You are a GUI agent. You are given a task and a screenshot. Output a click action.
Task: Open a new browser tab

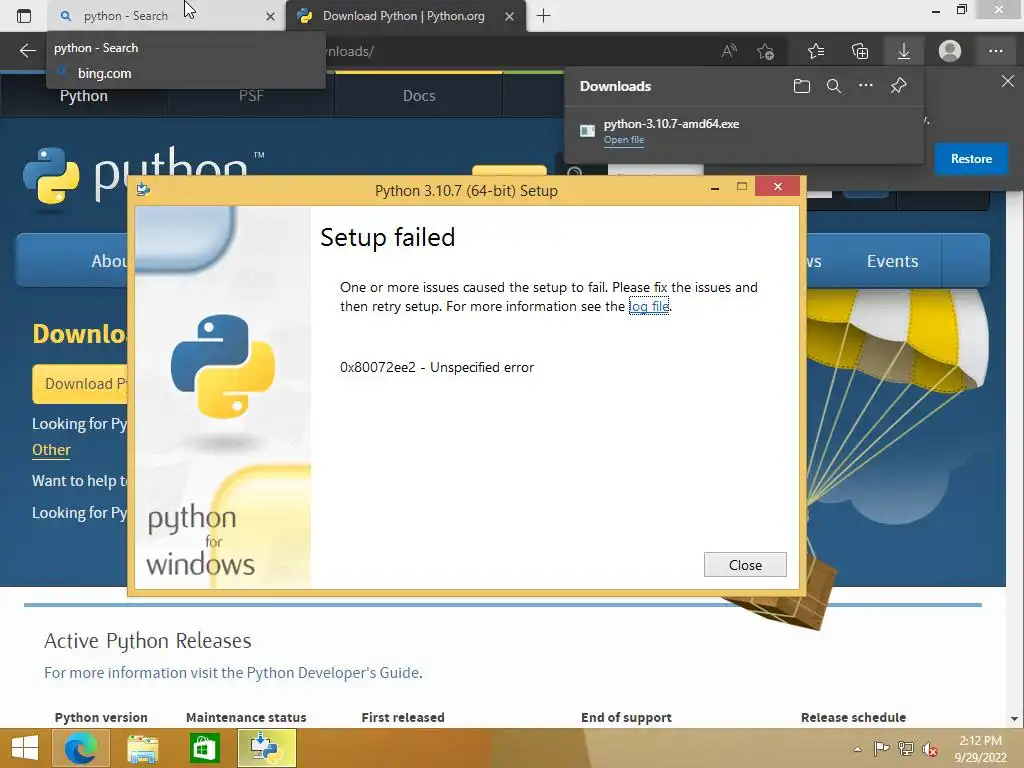pyautogui.click(x=543, y=16)
